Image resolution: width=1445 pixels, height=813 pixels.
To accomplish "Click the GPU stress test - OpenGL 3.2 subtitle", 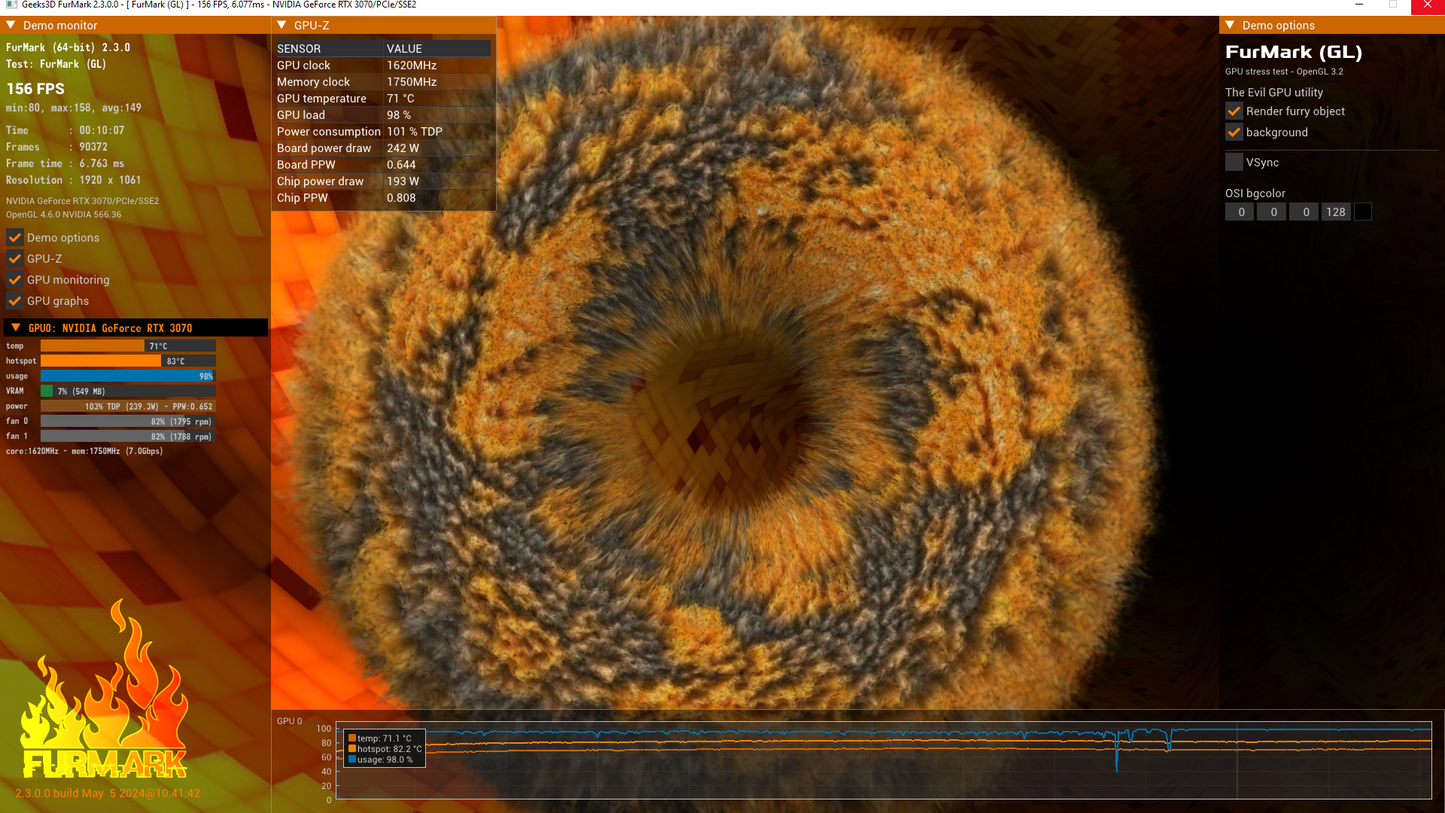I will pyautogui.click(x=1284, y=72).
